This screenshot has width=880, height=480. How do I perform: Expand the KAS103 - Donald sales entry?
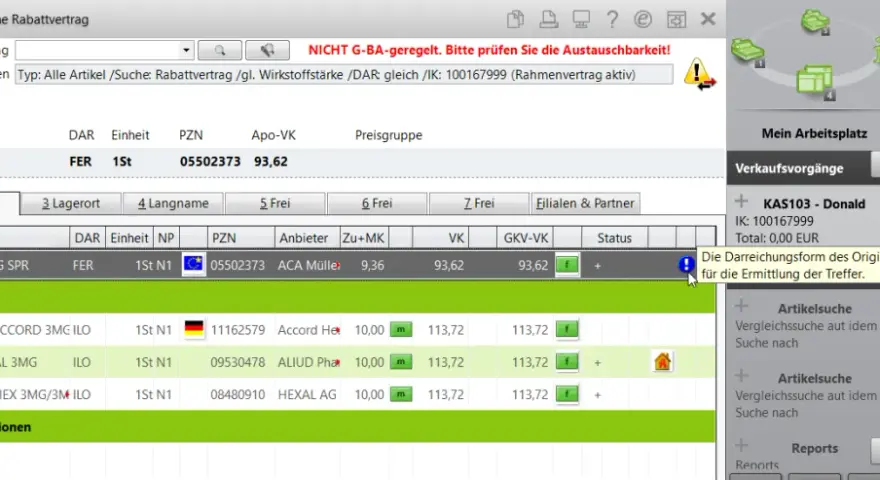(x=741, y=202)
